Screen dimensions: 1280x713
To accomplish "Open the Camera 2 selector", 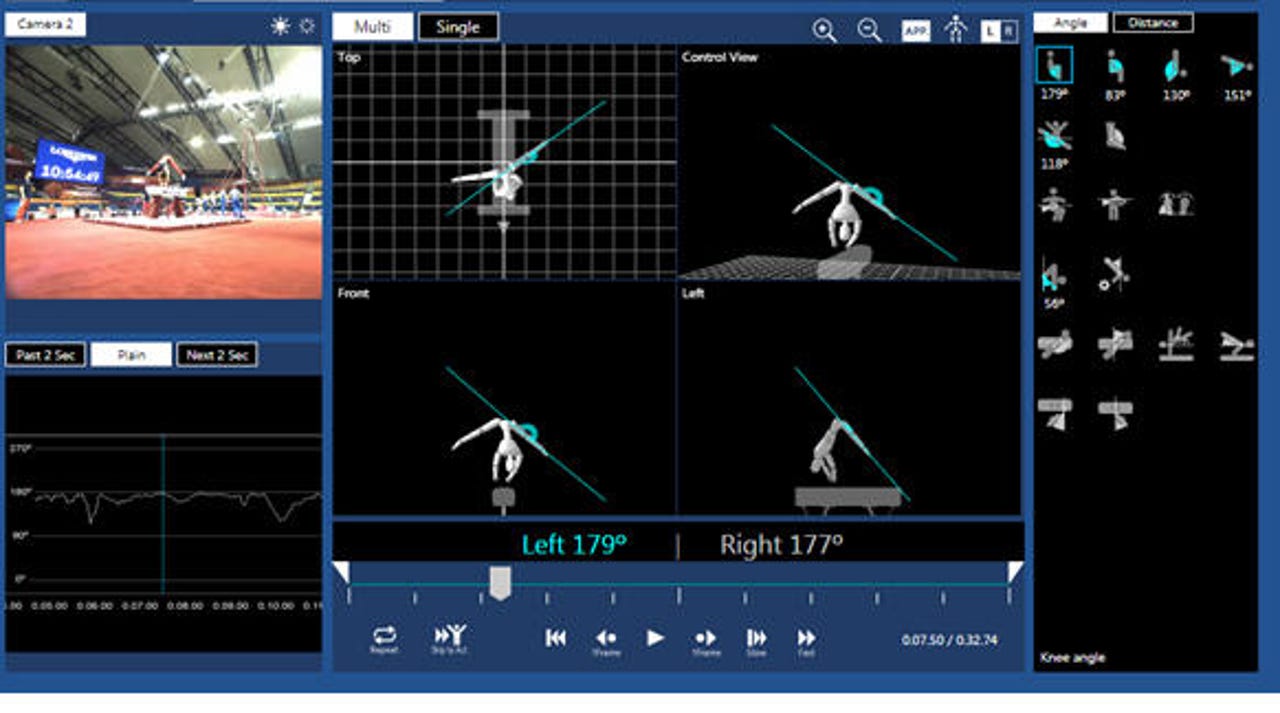I will click(45, 24).
